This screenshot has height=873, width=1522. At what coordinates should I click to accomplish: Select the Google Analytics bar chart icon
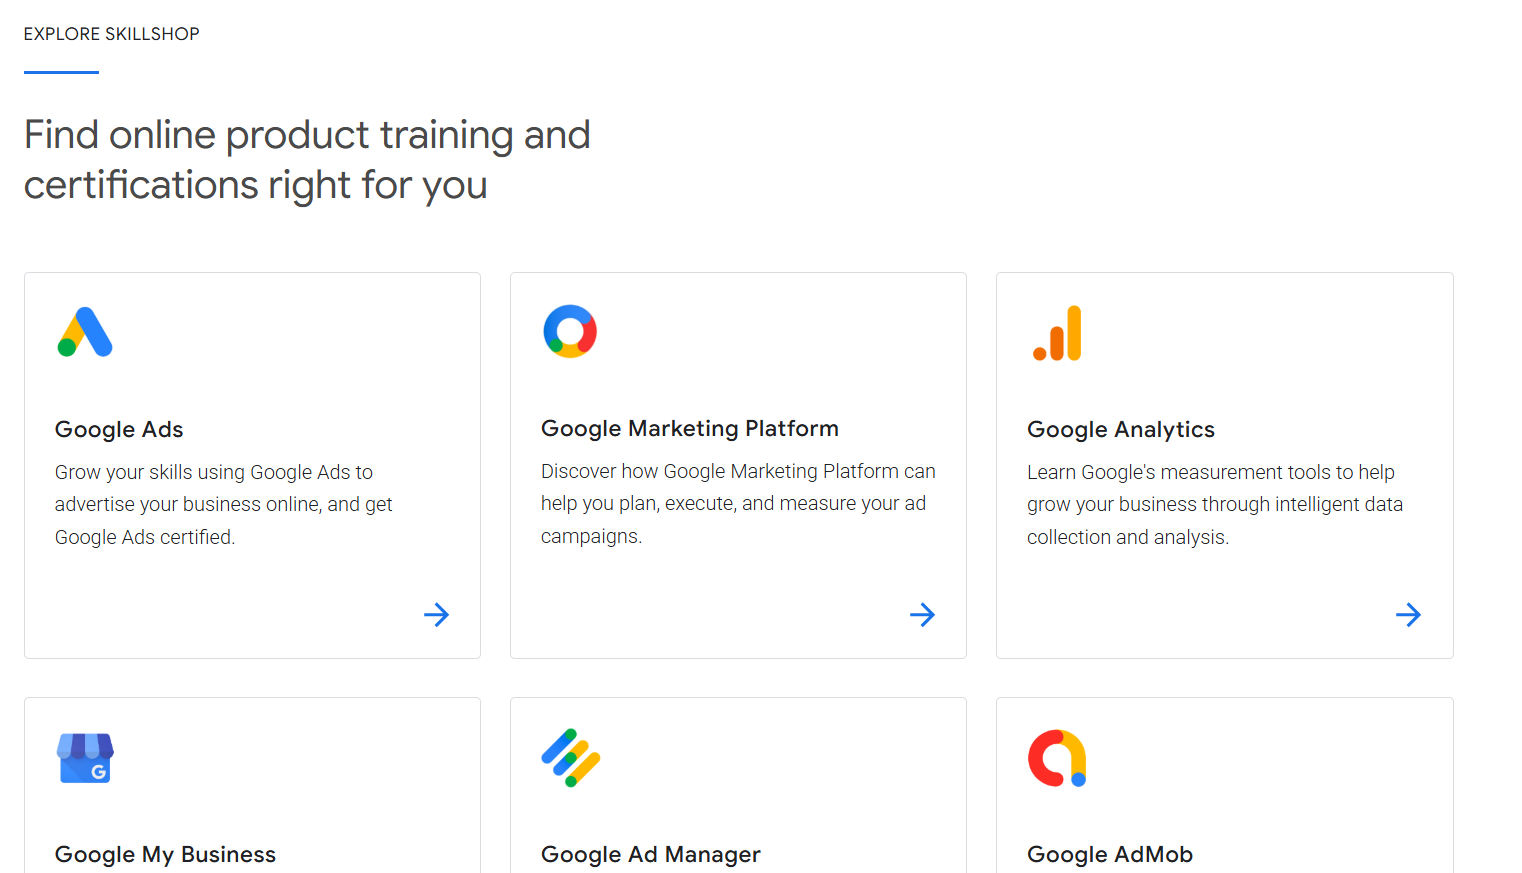tap(1057, 333)
